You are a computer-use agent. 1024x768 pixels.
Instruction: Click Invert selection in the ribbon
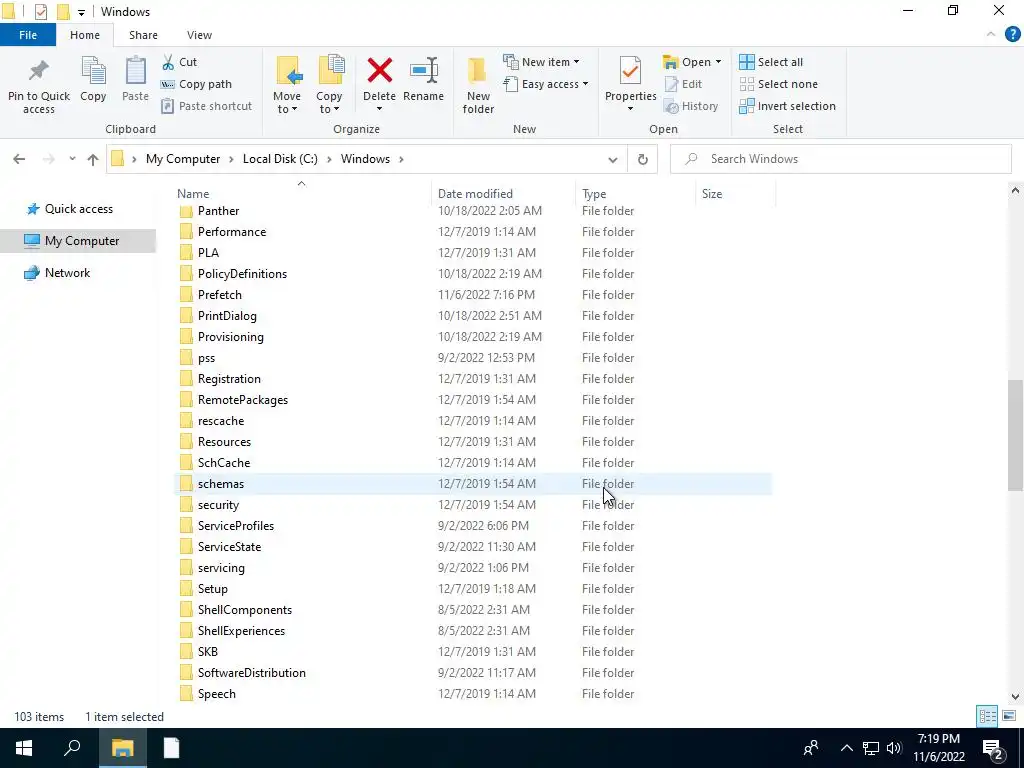pos(787,106)
